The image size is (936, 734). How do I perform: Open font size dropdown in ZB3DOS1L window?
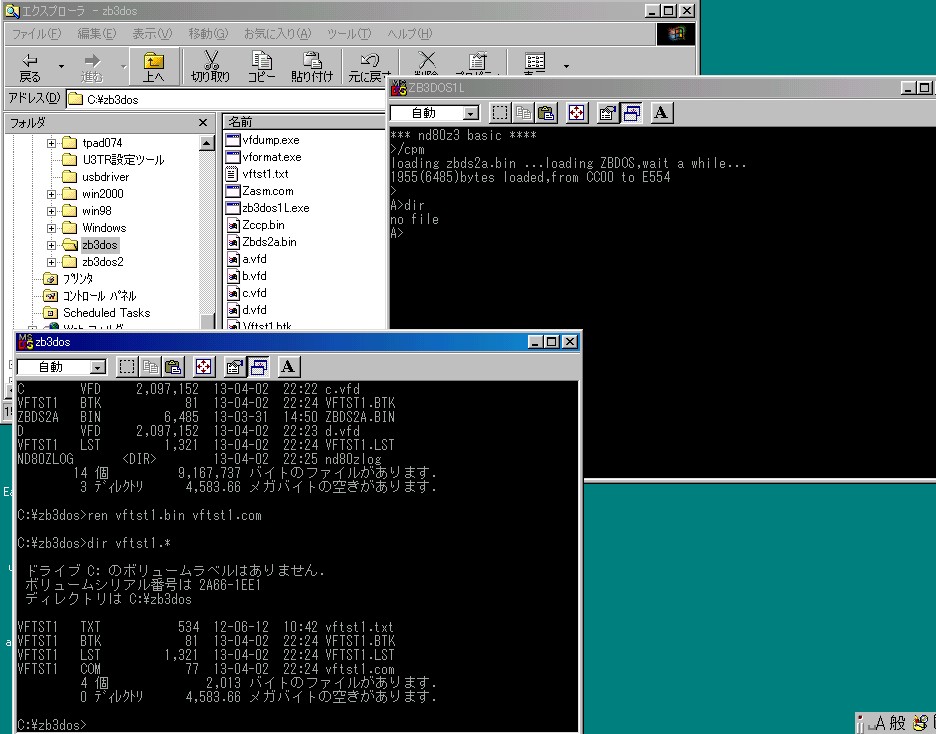click(471, 113)
